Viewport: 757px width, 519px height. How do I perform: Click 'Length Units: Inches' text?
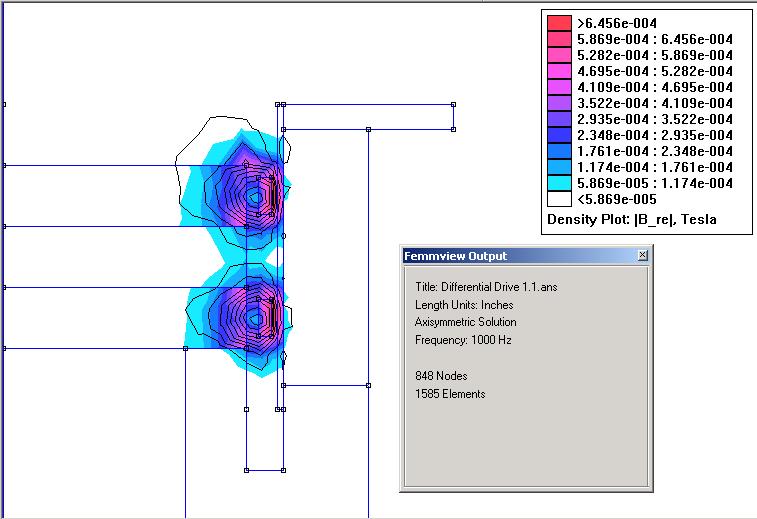[x=464, y=305]
